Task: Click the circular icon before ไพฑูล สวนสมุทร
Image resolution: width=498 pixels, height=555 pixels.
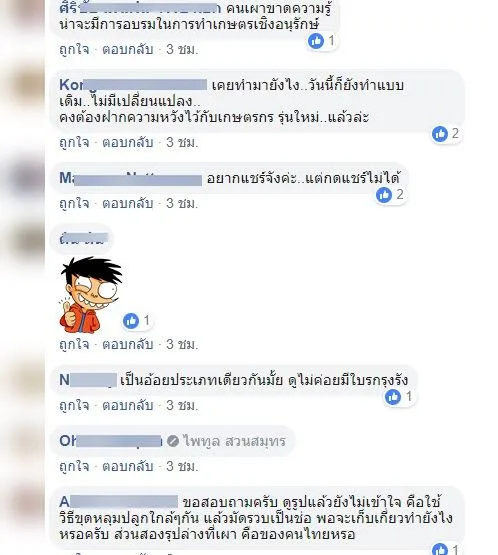Action: pyautogui.click(x=173, y=441)
